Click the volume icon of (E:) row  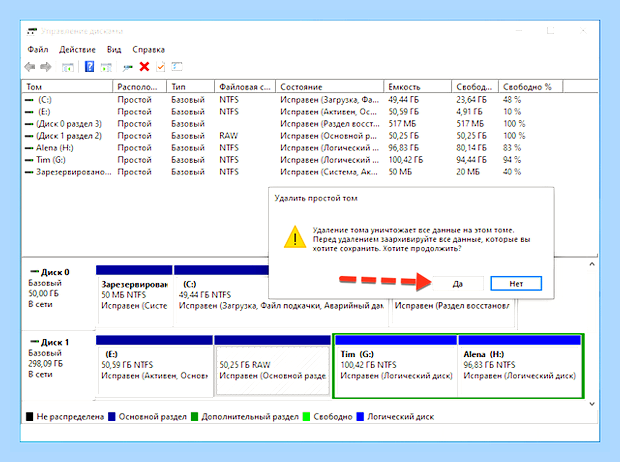29,112
